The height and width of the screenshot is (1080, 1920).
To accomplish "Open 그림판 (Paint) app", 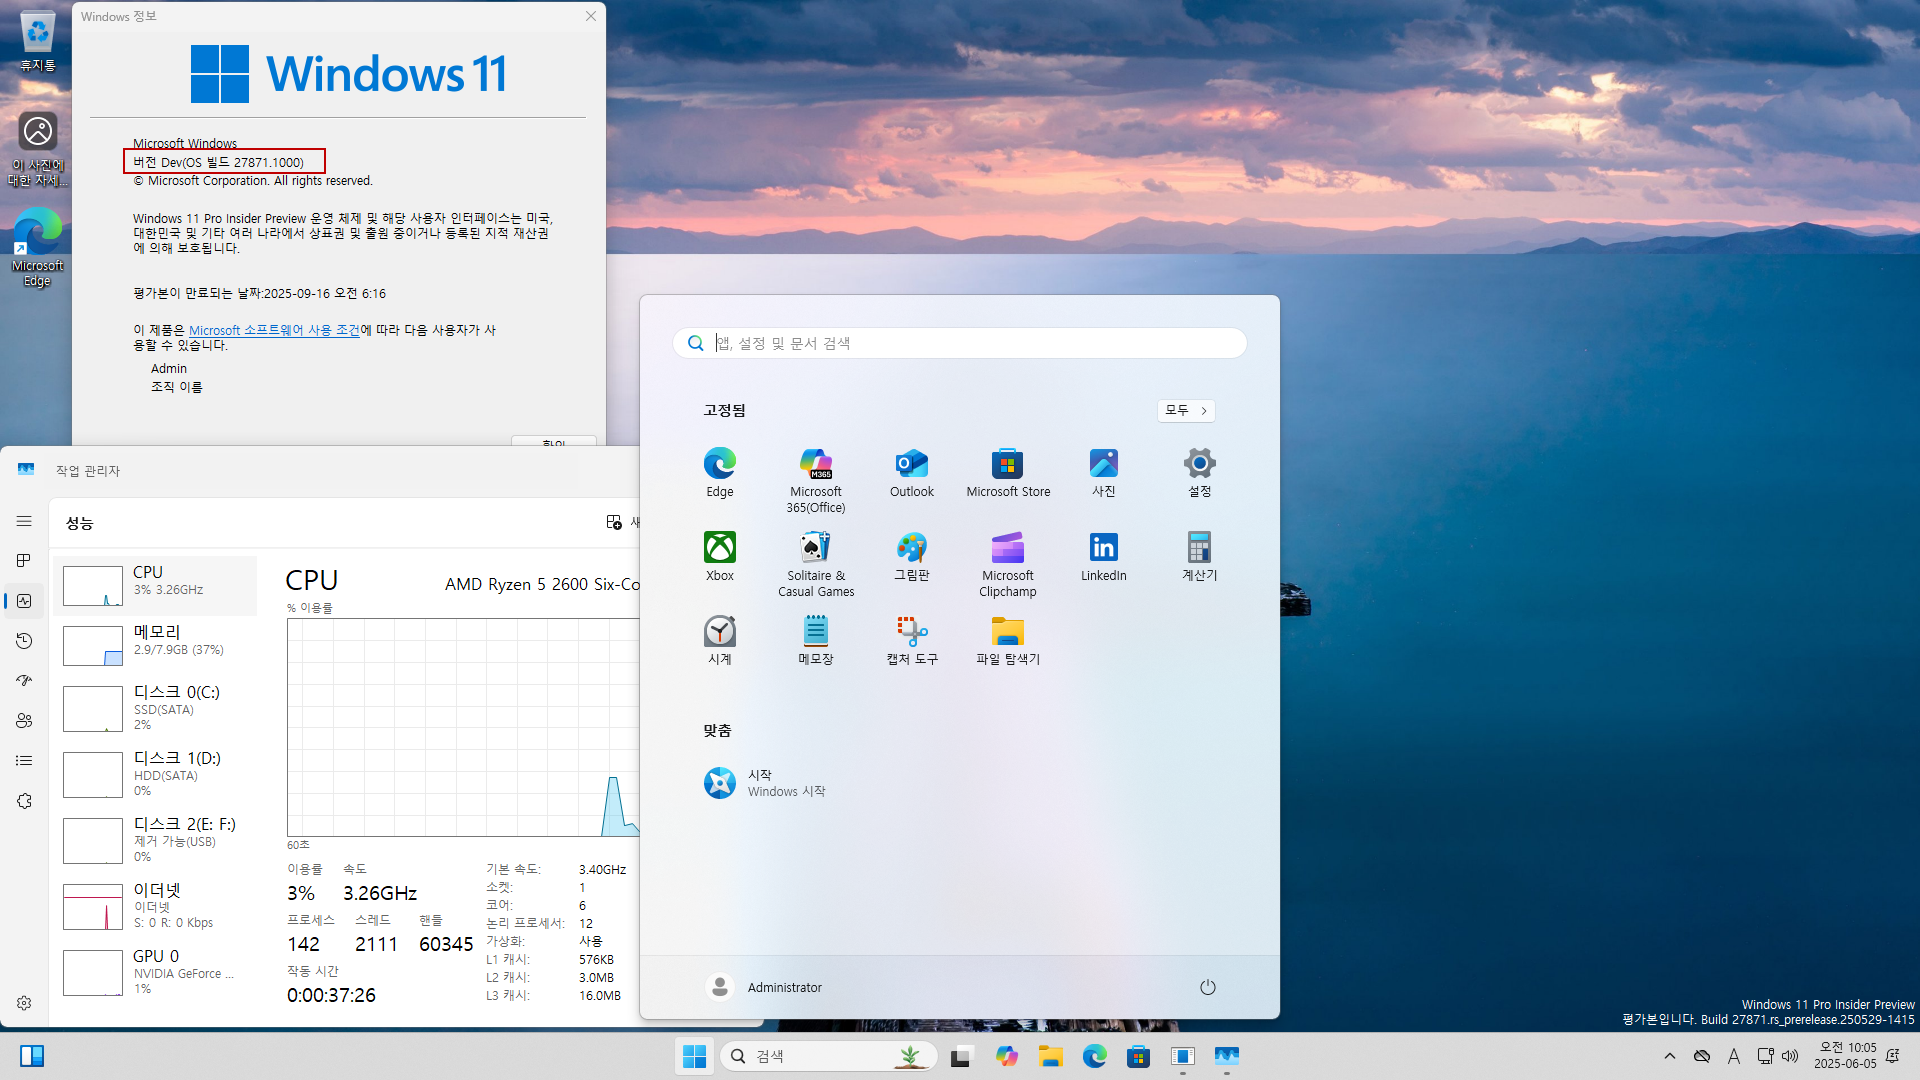I will click(x=912, y=557).
